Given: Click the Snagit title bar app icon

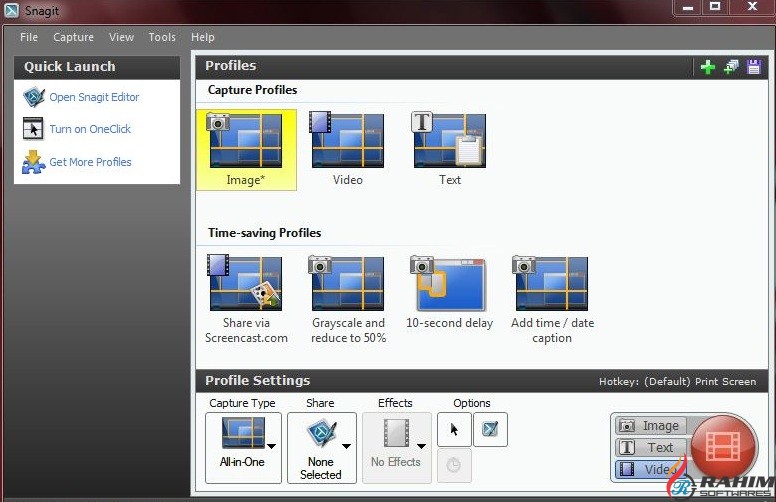Looking at the screenshot, I should [x=11, y=10].
